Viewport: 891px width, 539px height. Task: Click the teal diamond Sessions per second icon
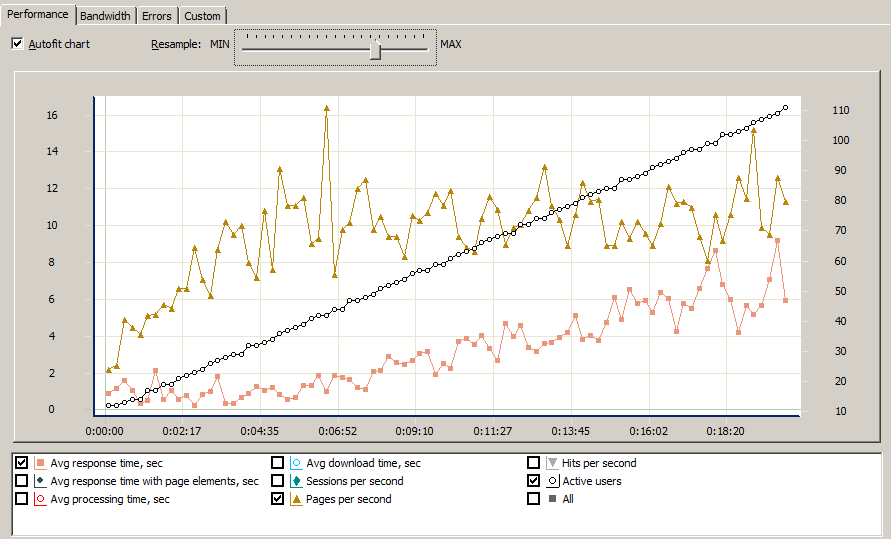coord(296,481)
